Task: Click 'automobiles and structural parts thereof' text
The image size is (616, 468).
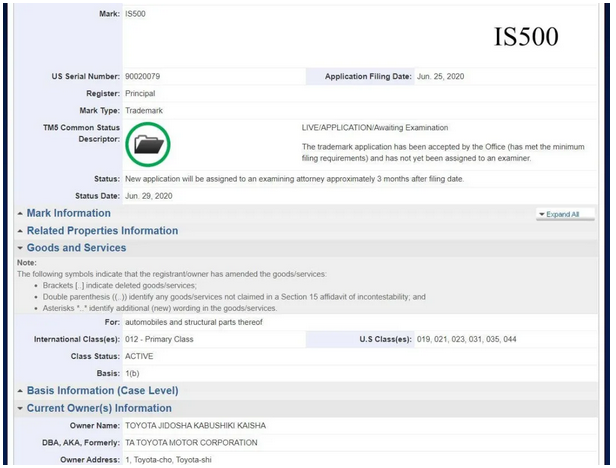Action: [194, 322]
